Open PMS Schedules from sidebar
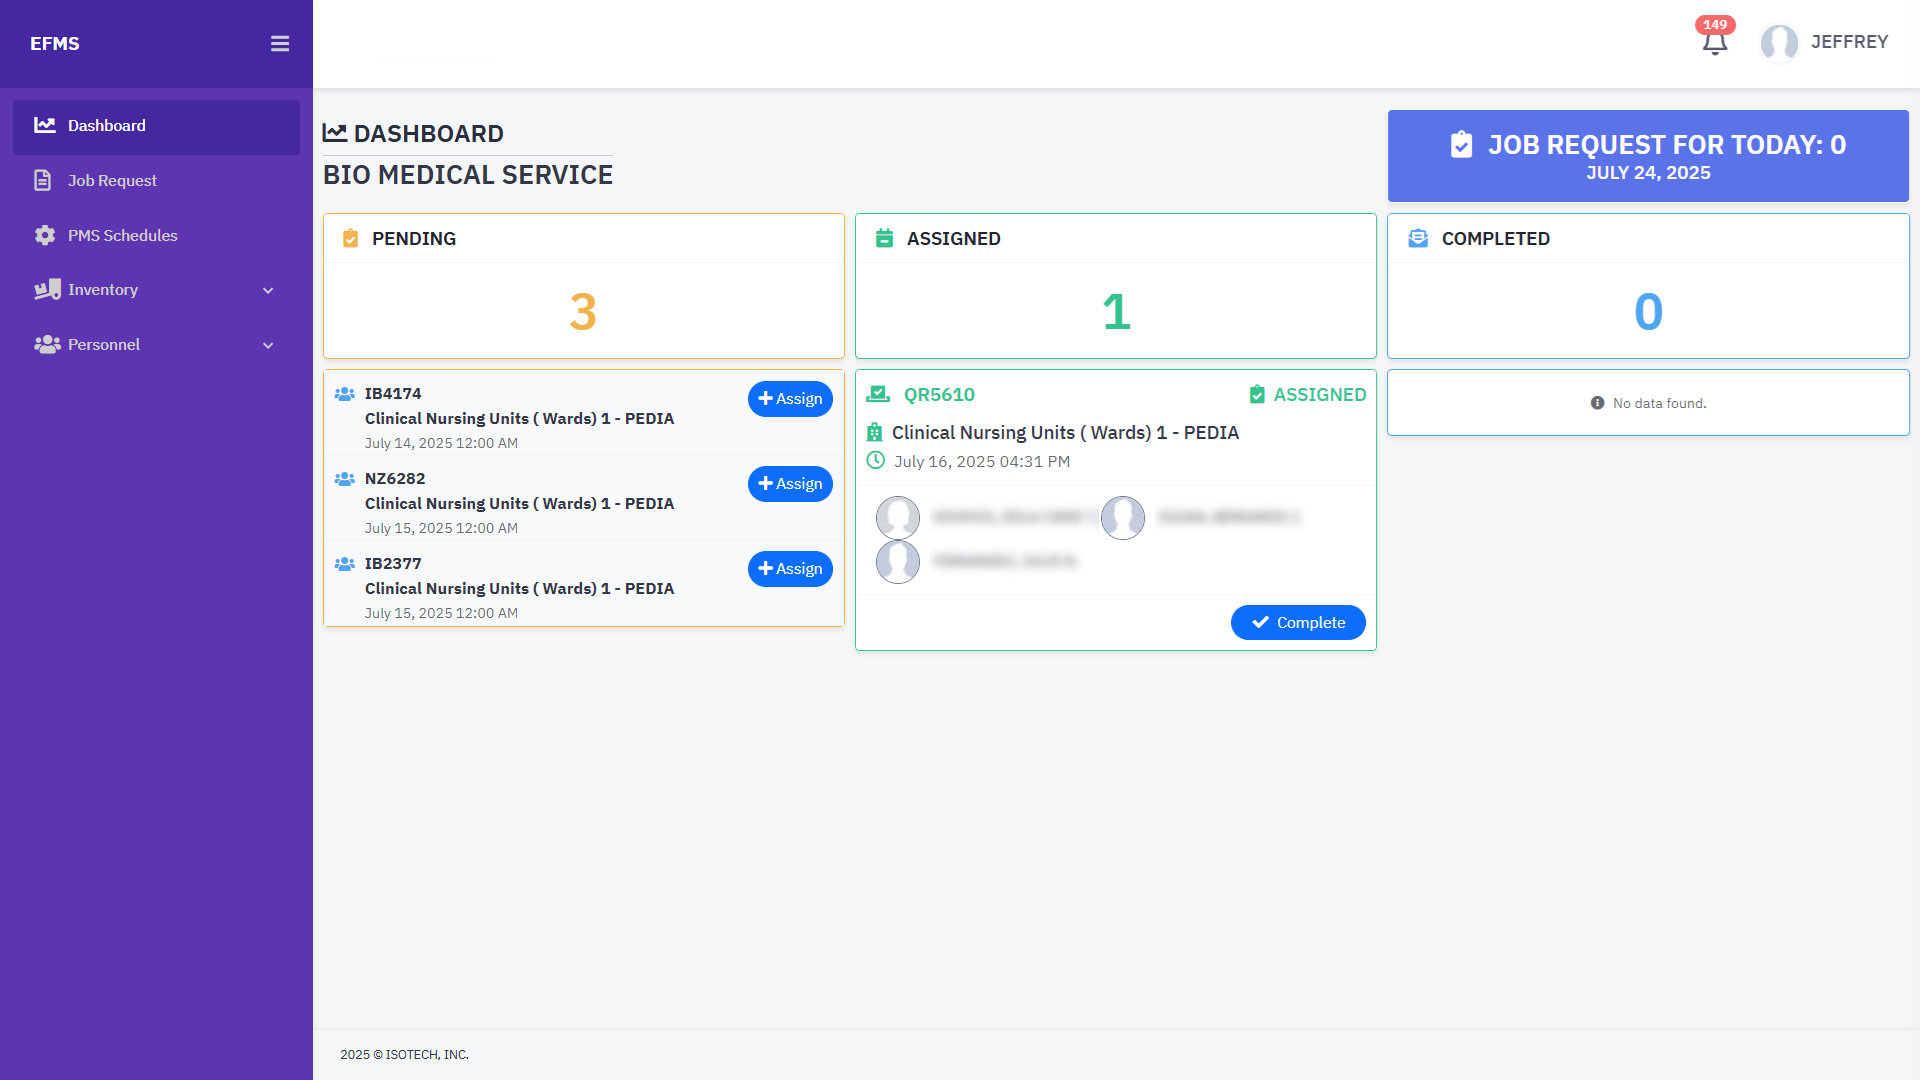The width and height of the screenshot is (1920, 1080). click(122, 236)
